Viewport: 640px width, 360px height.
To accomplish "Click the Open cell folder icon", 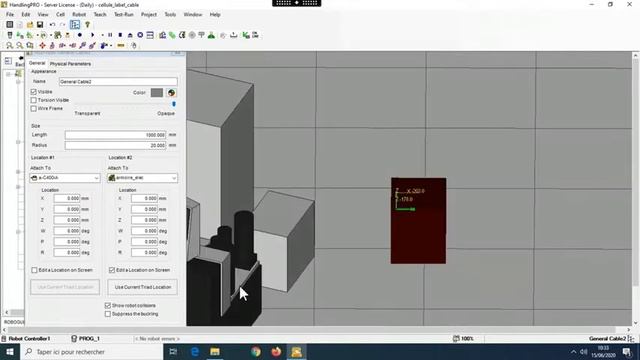I will (x=30, y=24).
